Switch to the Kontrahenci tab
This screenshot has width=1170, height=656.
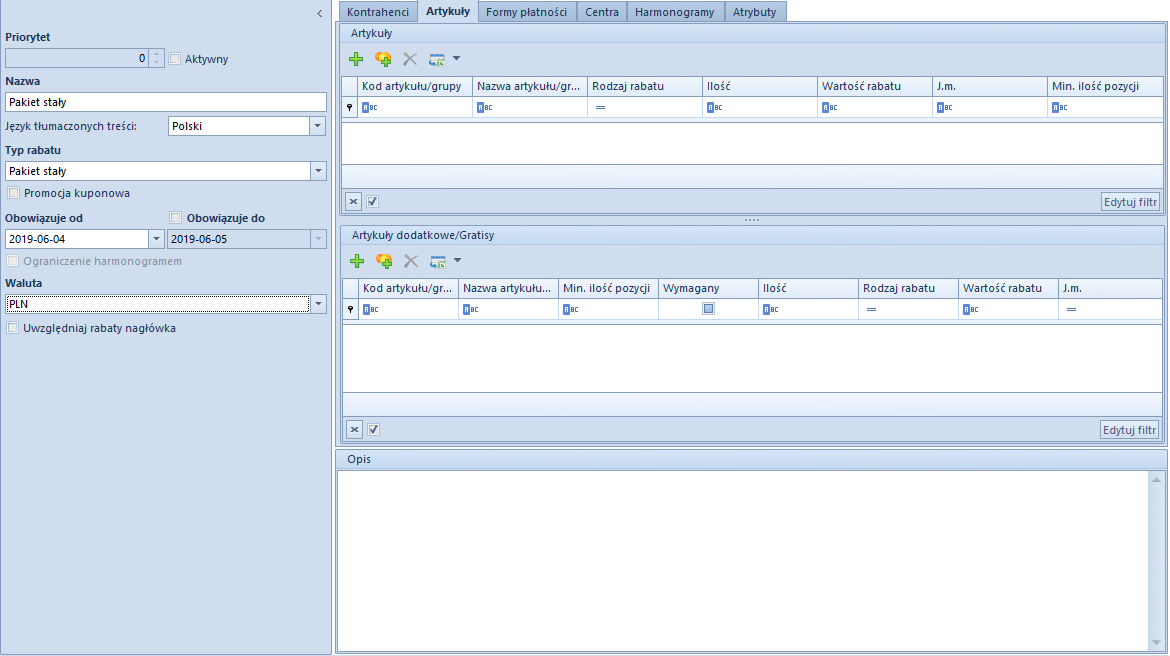pos(377,12)
